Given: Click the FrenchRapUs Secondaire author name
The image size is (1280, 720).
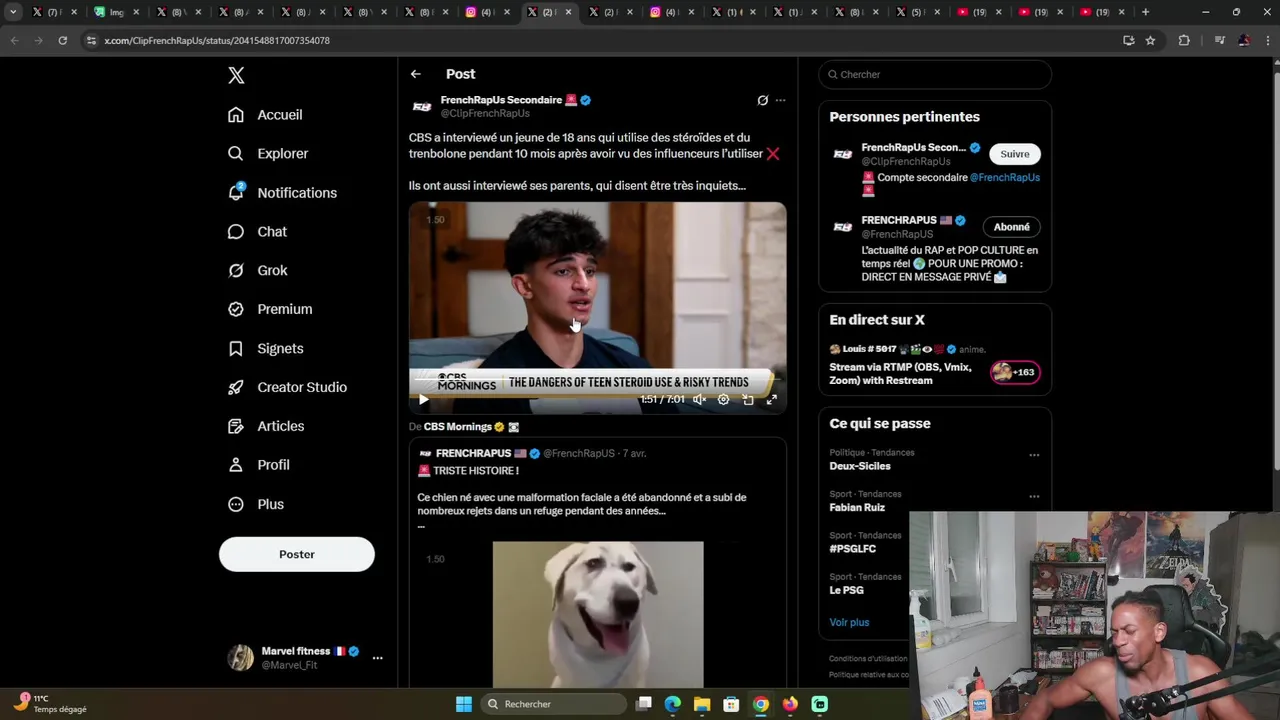Looking at the screenshot, I should pyautogui.click(x=501, y=100).
